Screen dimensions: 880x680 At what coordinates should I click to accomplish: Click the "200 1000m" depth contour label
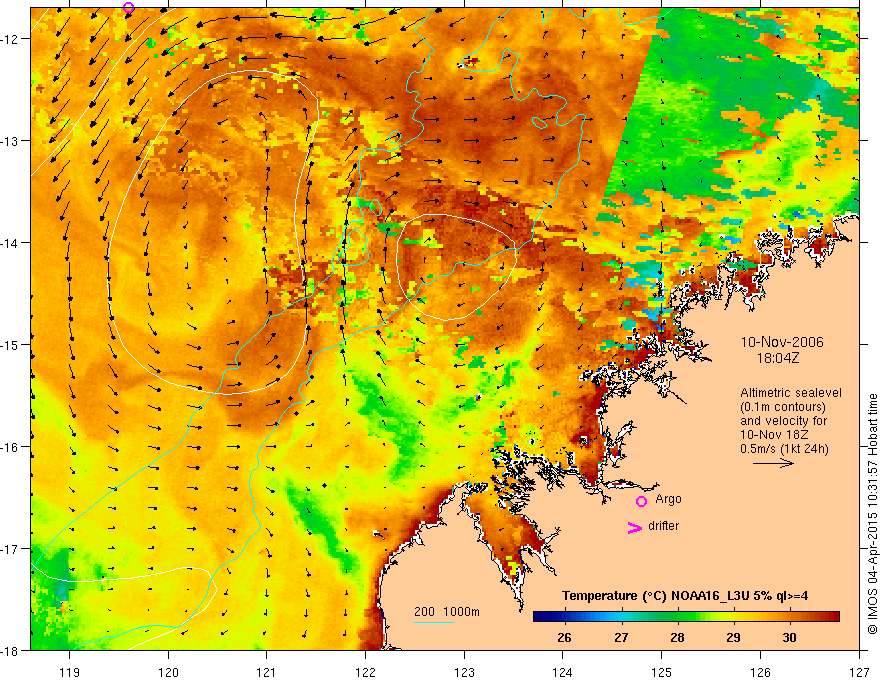447,612
